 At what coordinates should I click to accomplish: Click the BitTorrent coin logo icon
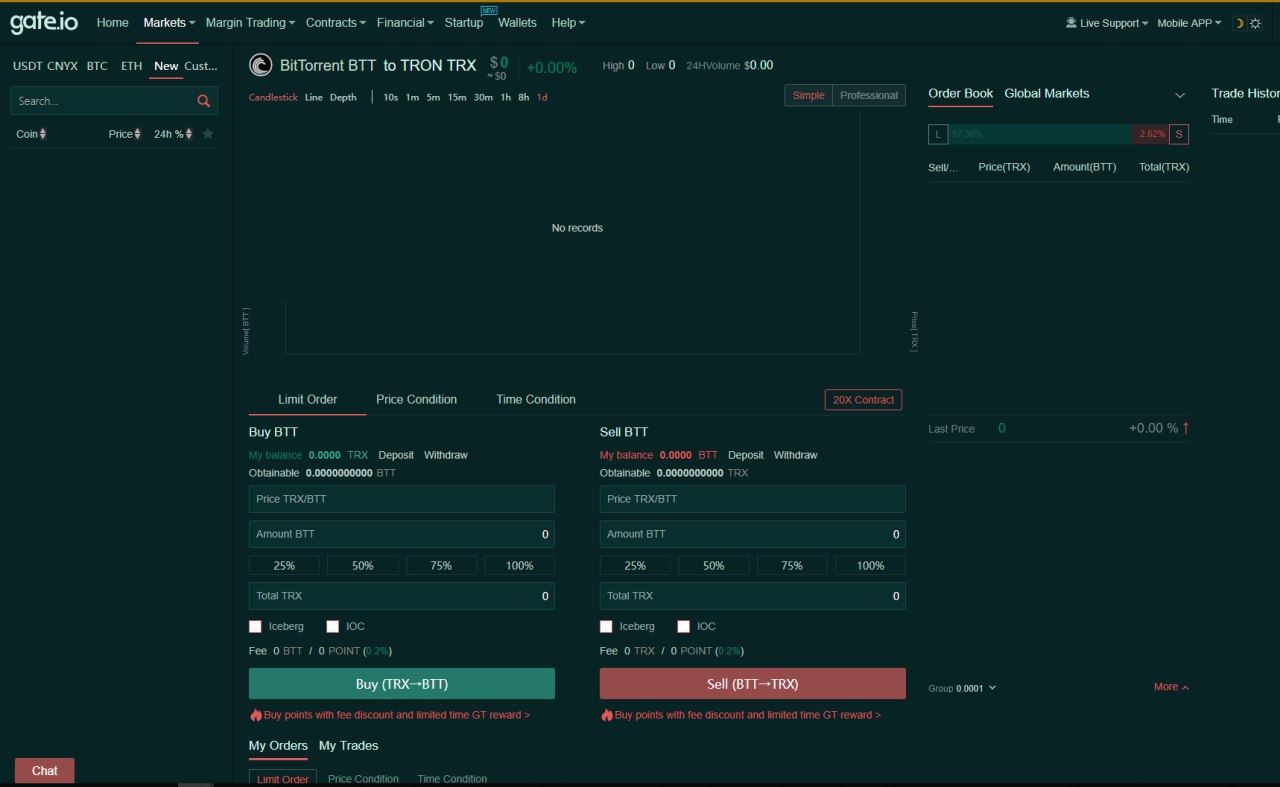click(x=260, y=65)
